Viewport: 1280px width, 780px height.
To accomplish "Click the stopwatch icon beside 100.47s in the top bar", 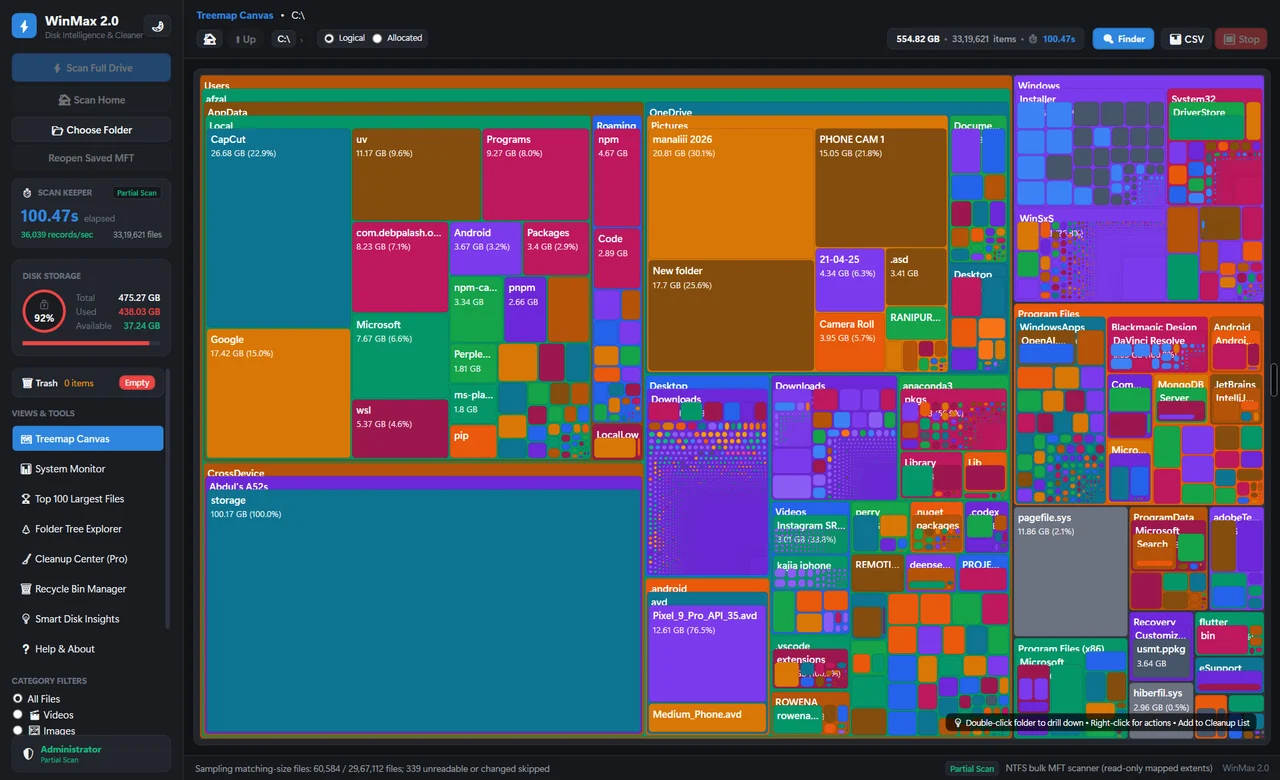I will [1033, 39].
